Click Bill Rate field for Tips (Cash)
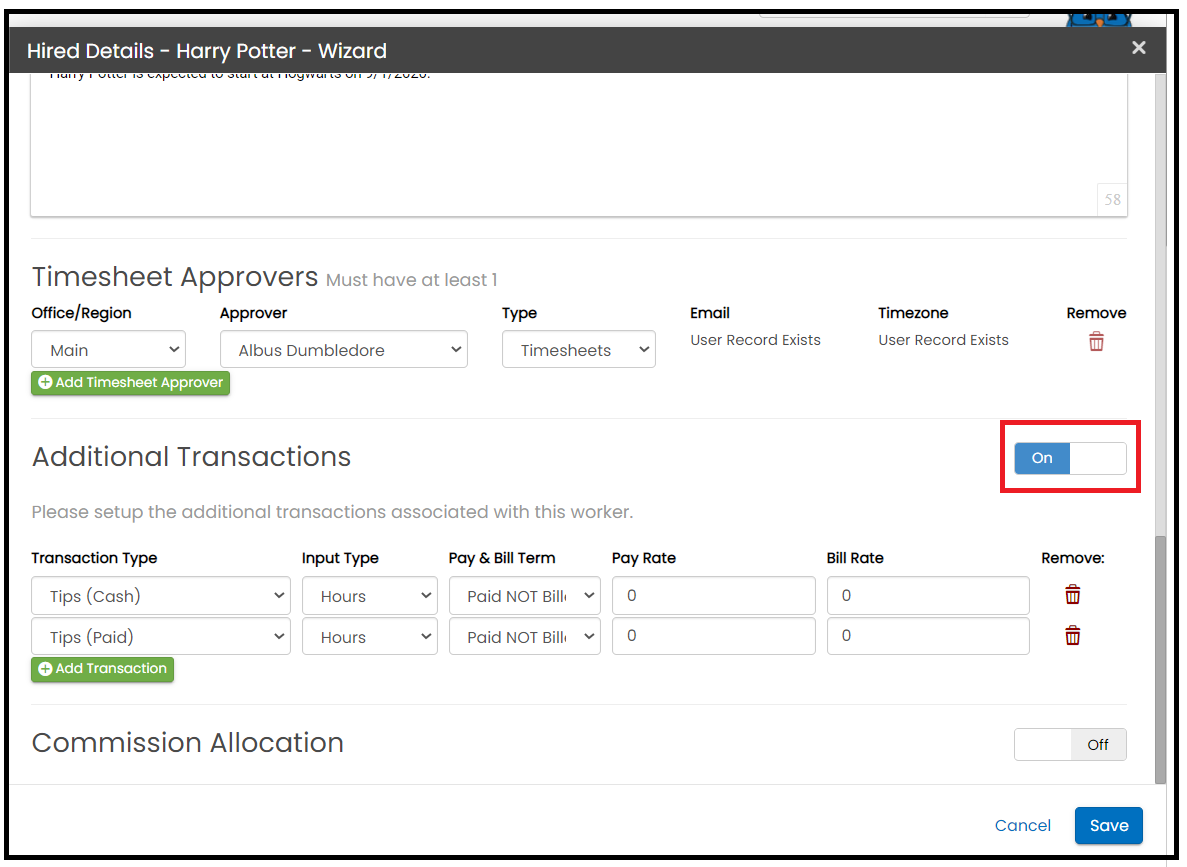This screenshot has height=867, width=1187. coord(928,596)
